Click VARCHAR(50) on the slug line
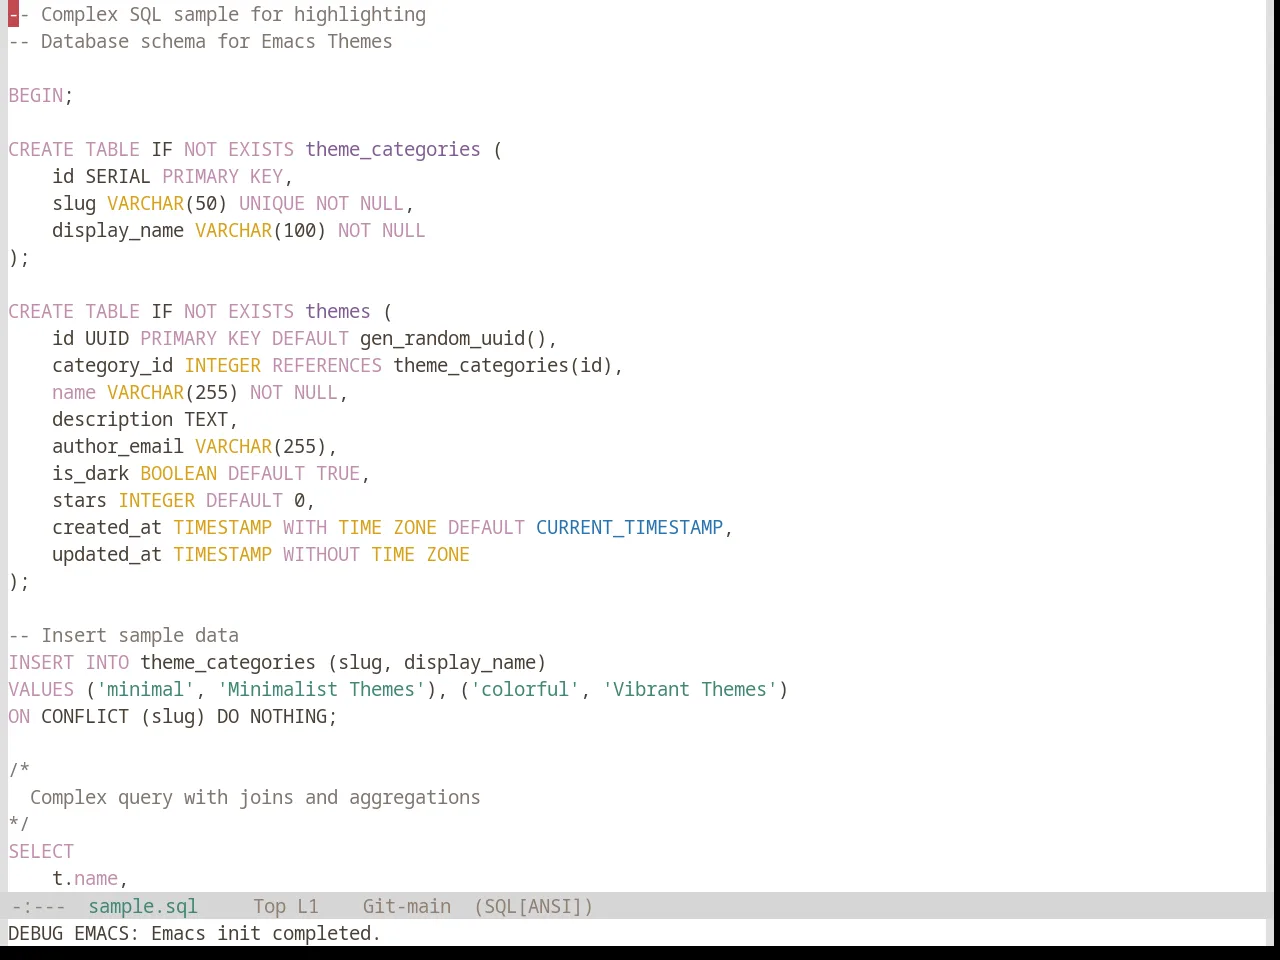 167,203
